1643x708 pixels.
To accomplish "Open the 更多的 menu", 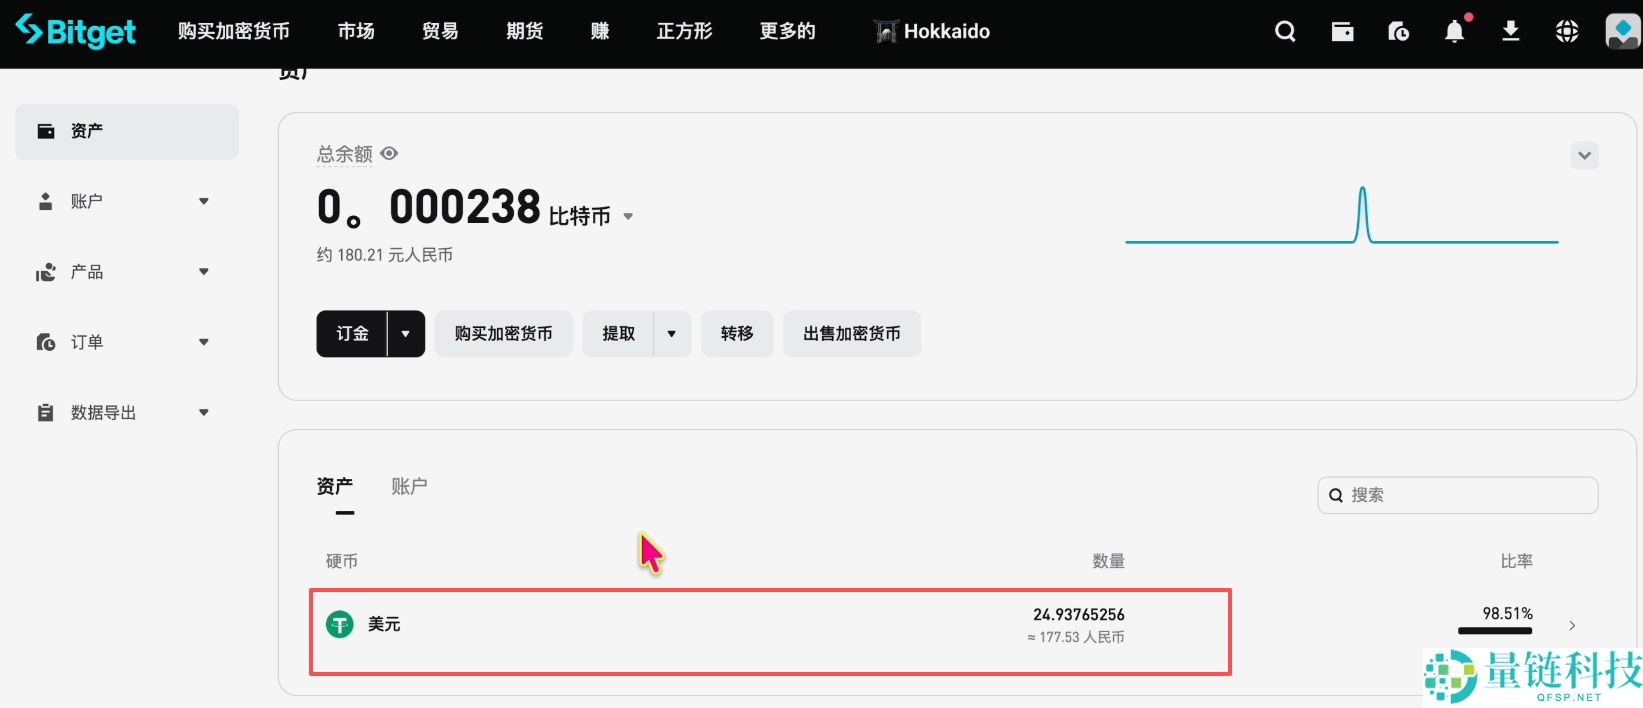I will point(788,32).
